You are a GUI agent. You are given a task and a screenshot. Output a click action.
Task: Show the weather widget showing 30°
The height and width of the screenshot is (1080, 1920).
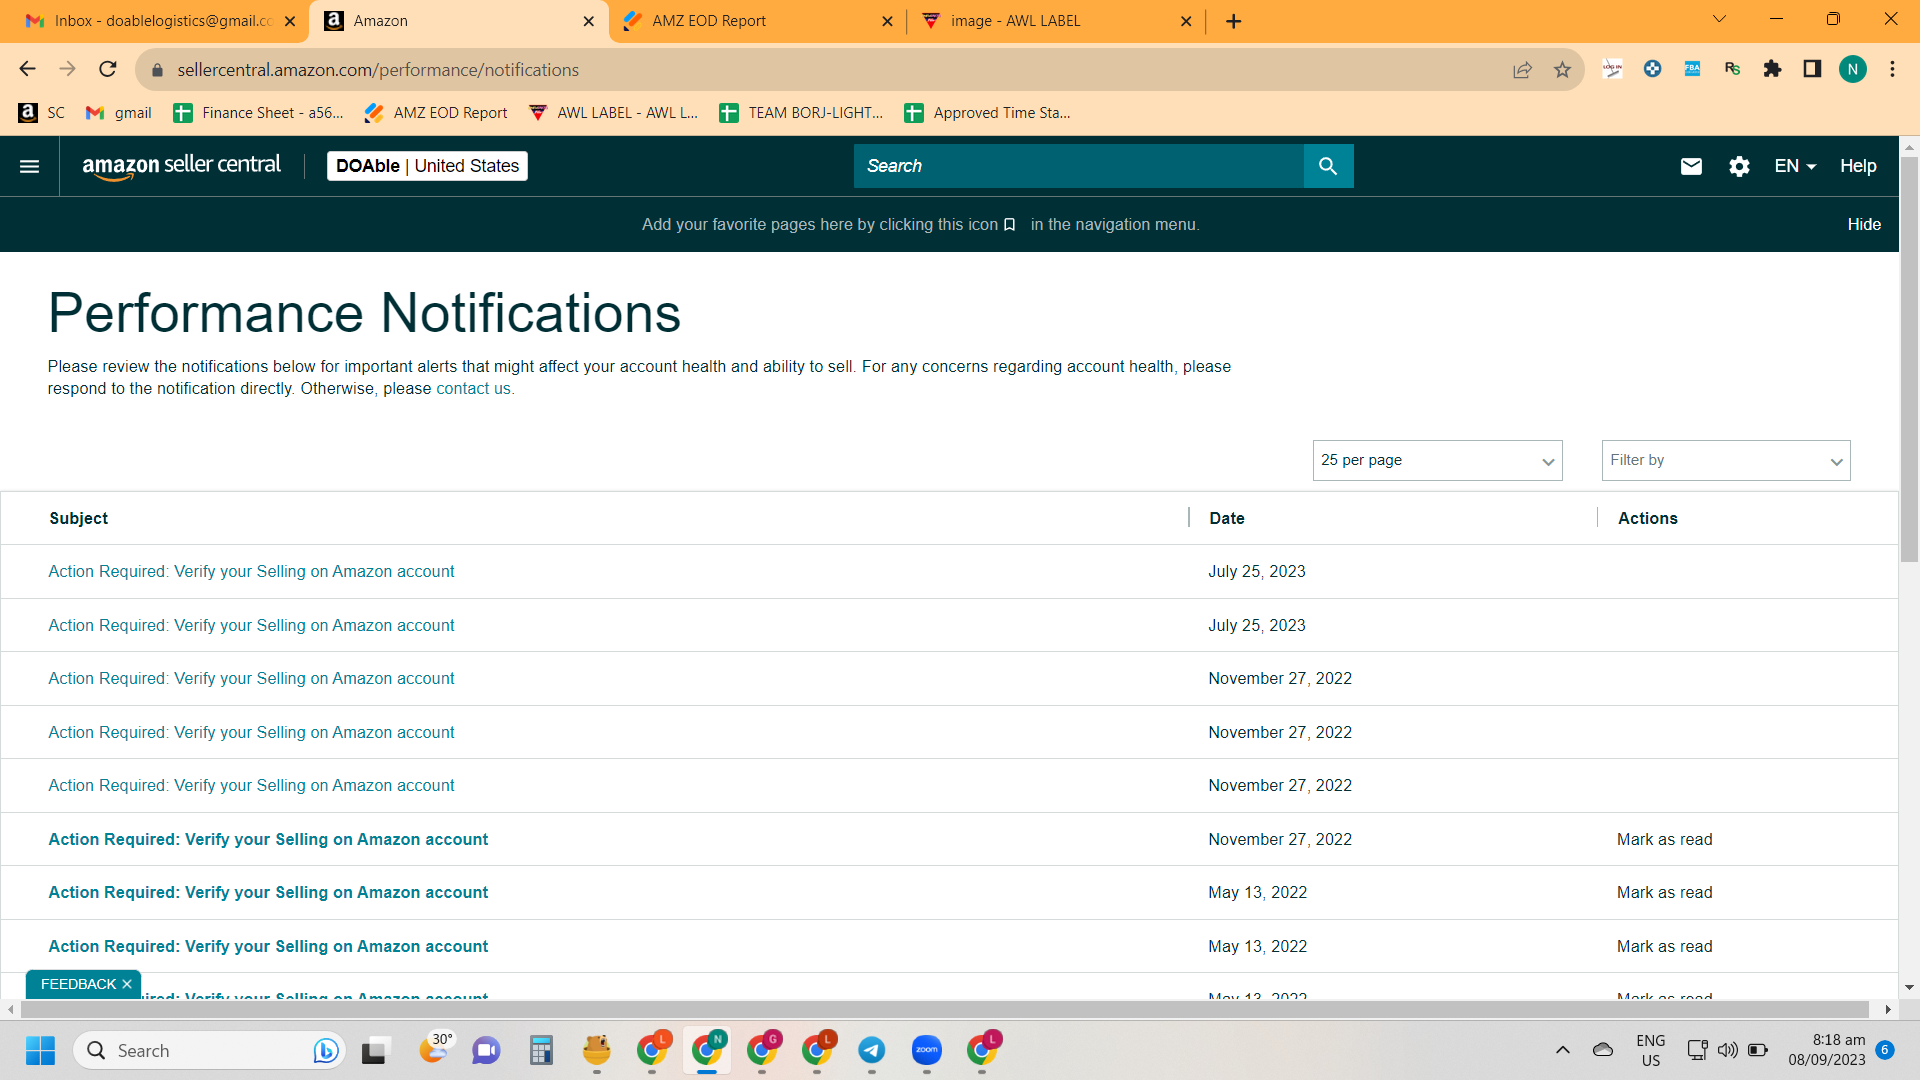[x=435, y=1048]
